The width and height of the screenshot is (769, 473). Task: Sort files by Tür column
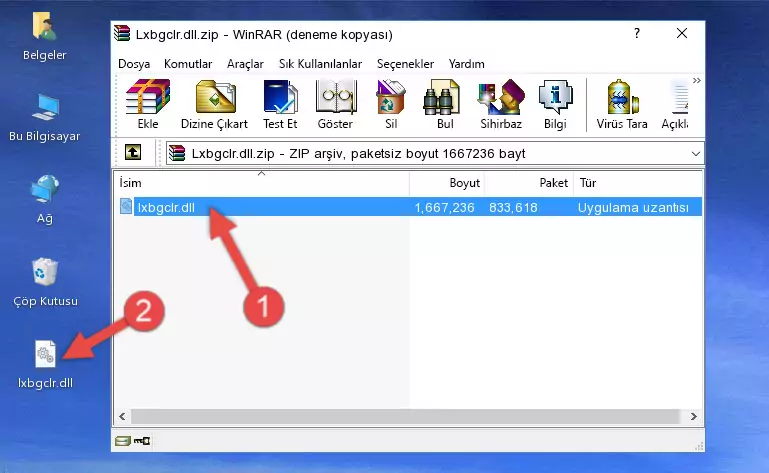pyautogui.click(x=638, y=183)
